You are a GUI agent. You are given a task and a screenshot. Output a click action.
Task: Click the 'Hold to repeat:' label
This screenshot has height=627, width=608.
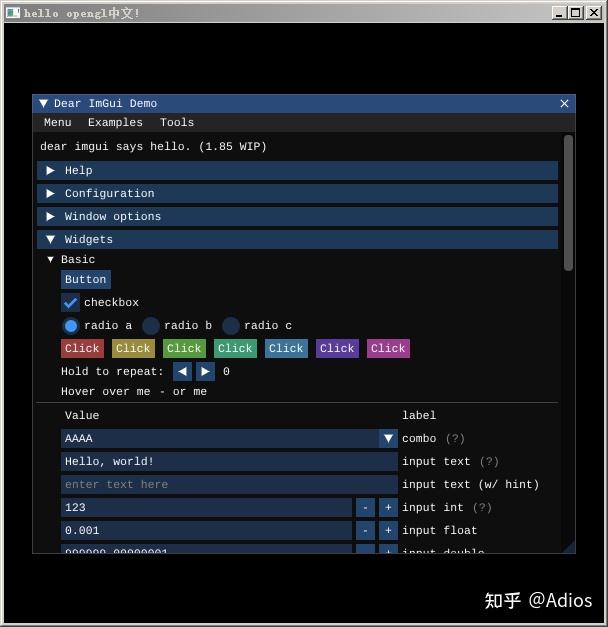point(112,371)
